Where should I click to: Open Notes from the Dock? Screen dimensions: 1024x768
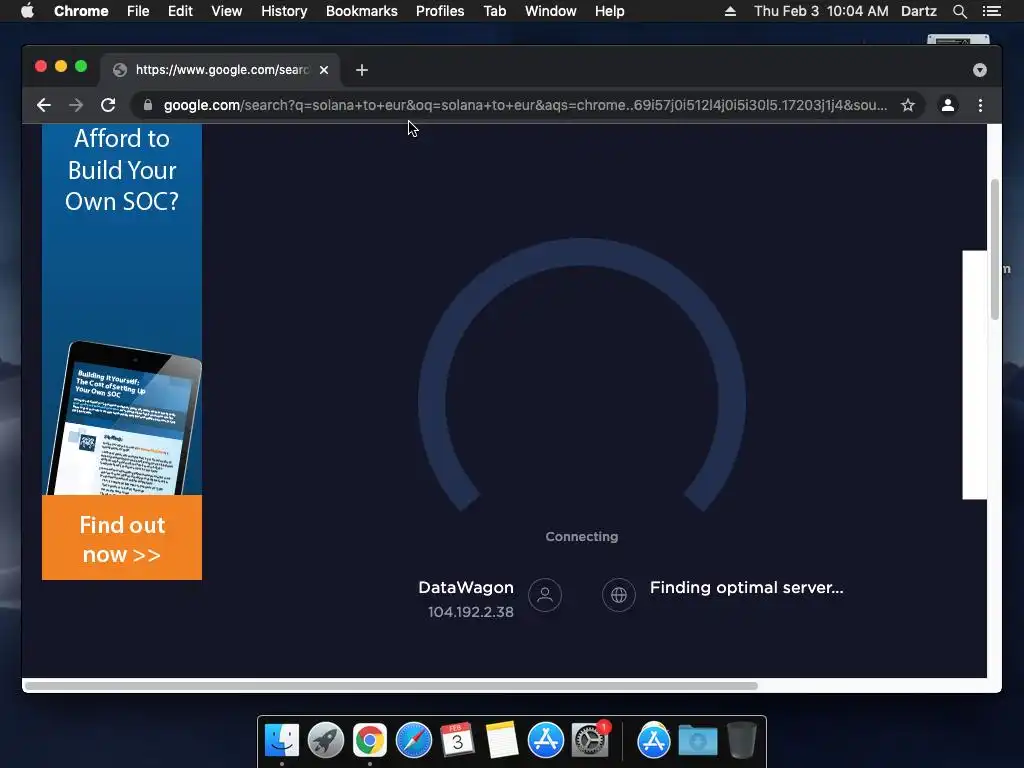502,740
